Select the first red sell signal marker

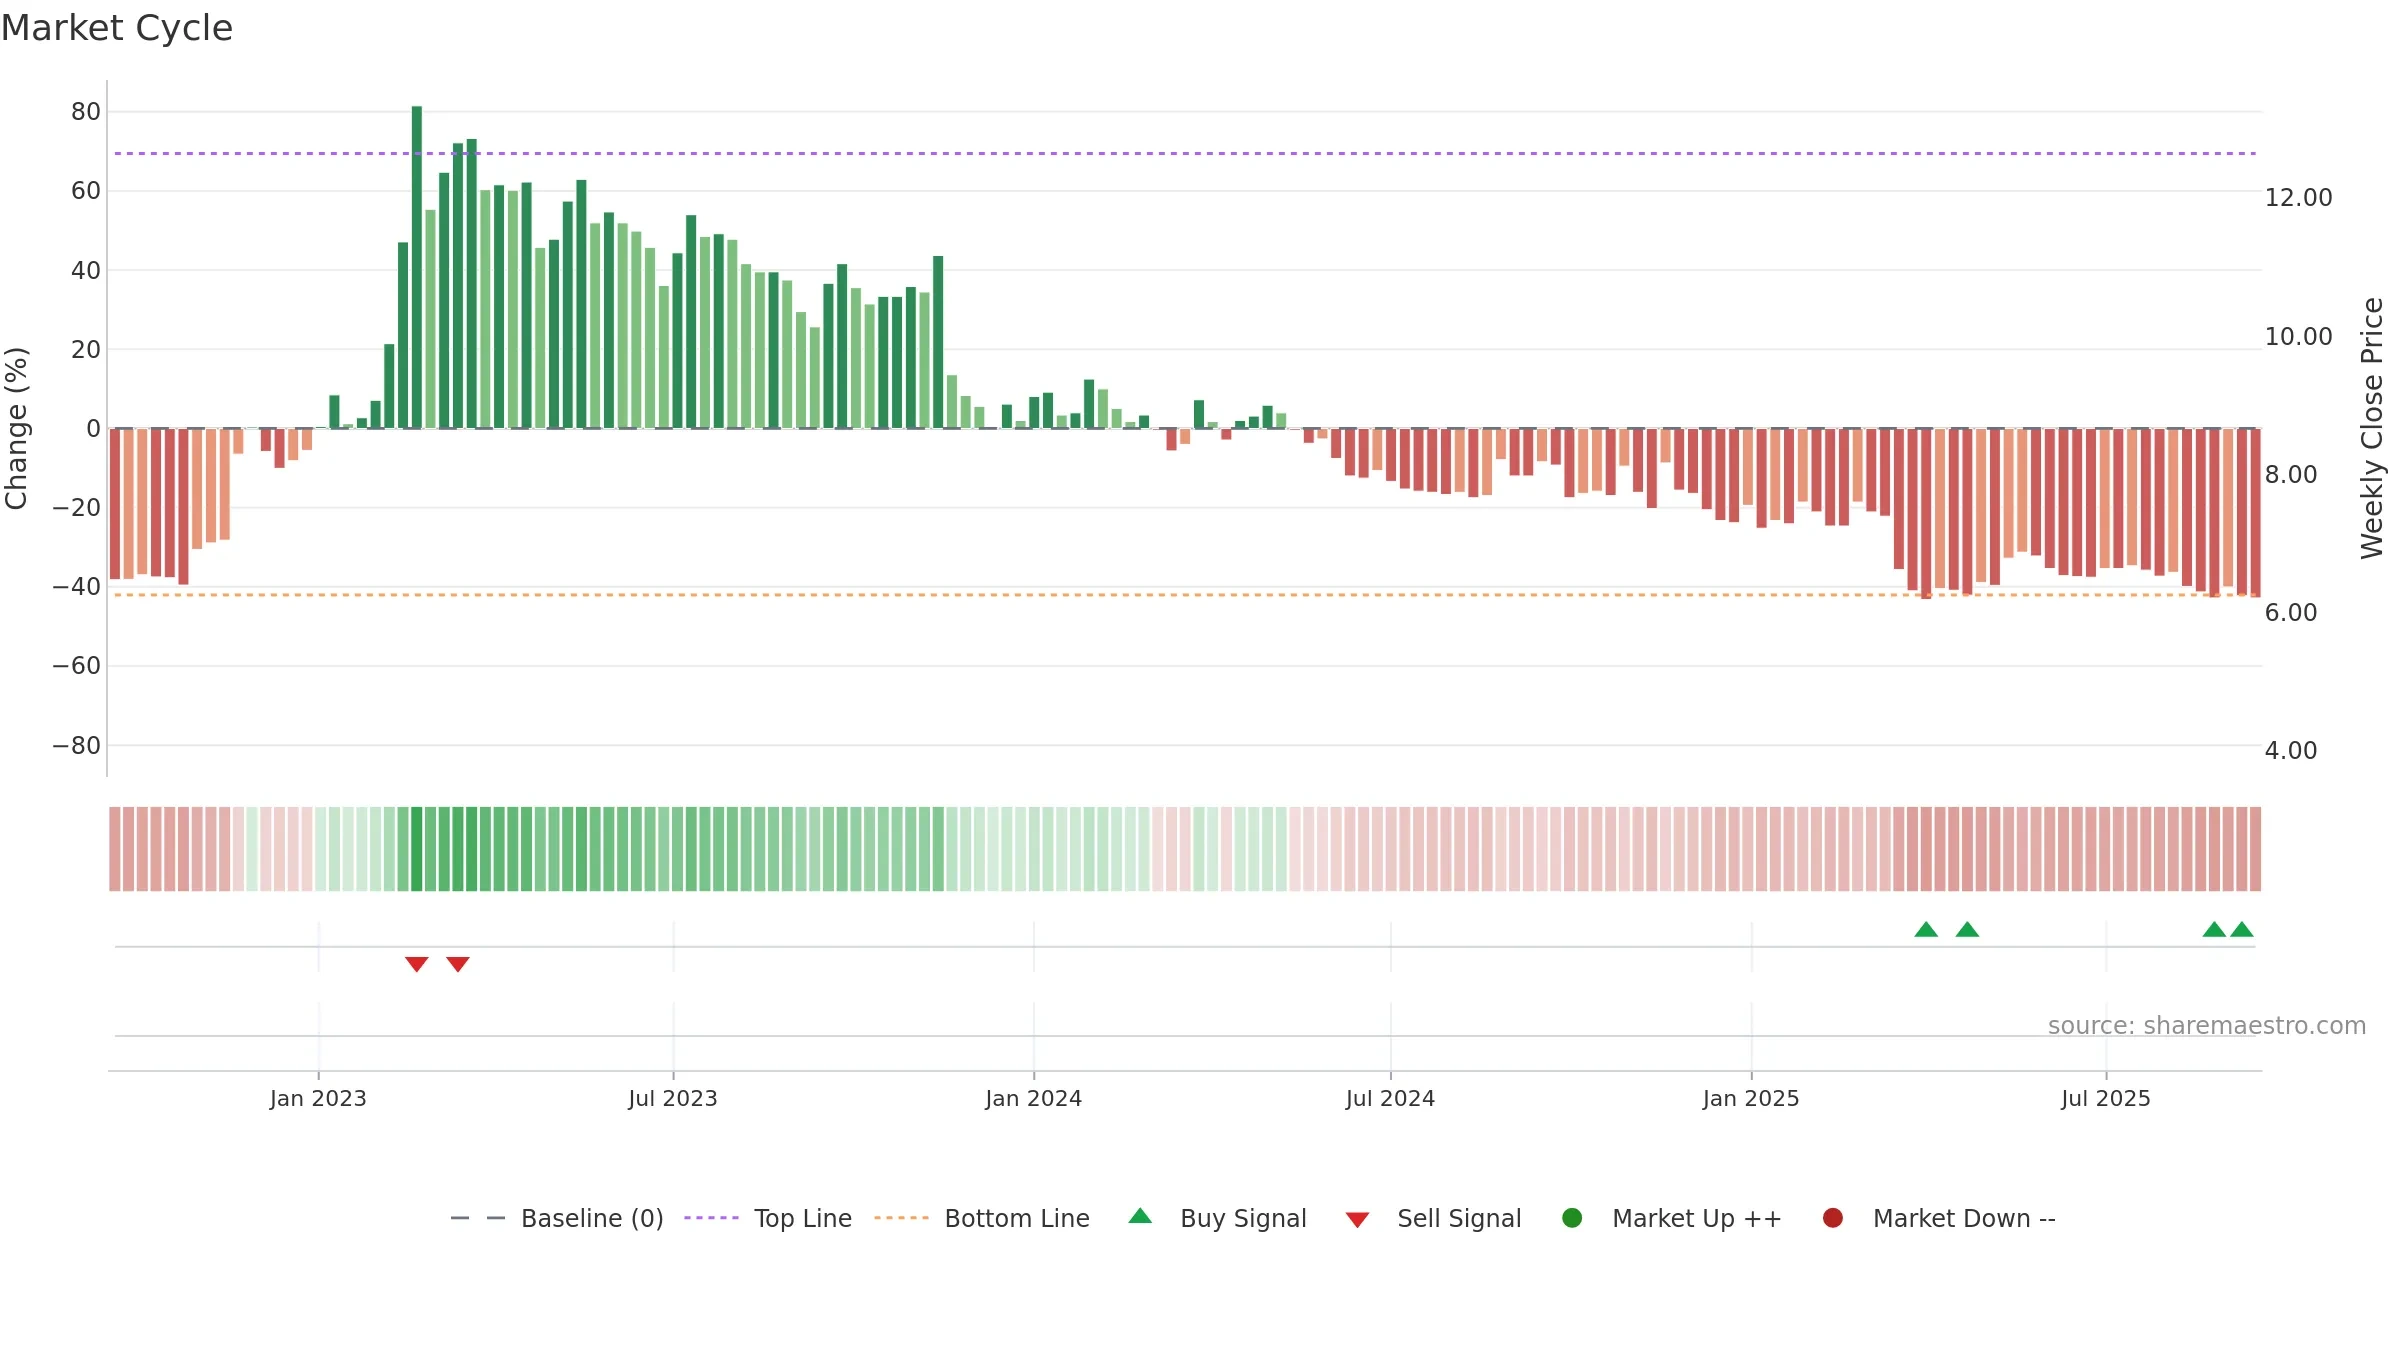[417, 964]
